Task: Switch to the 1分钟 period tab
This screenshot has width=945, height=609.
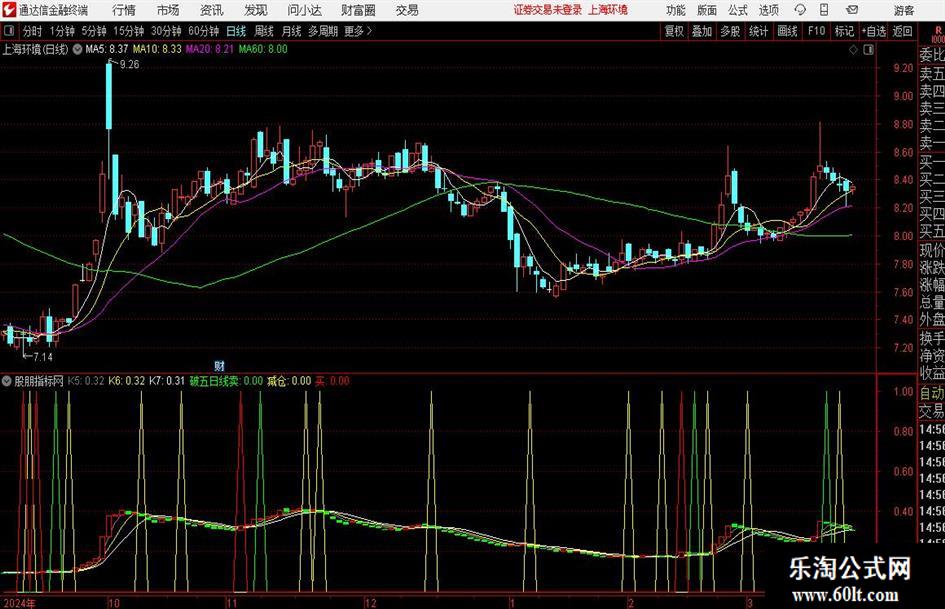Action: [62, 31]
